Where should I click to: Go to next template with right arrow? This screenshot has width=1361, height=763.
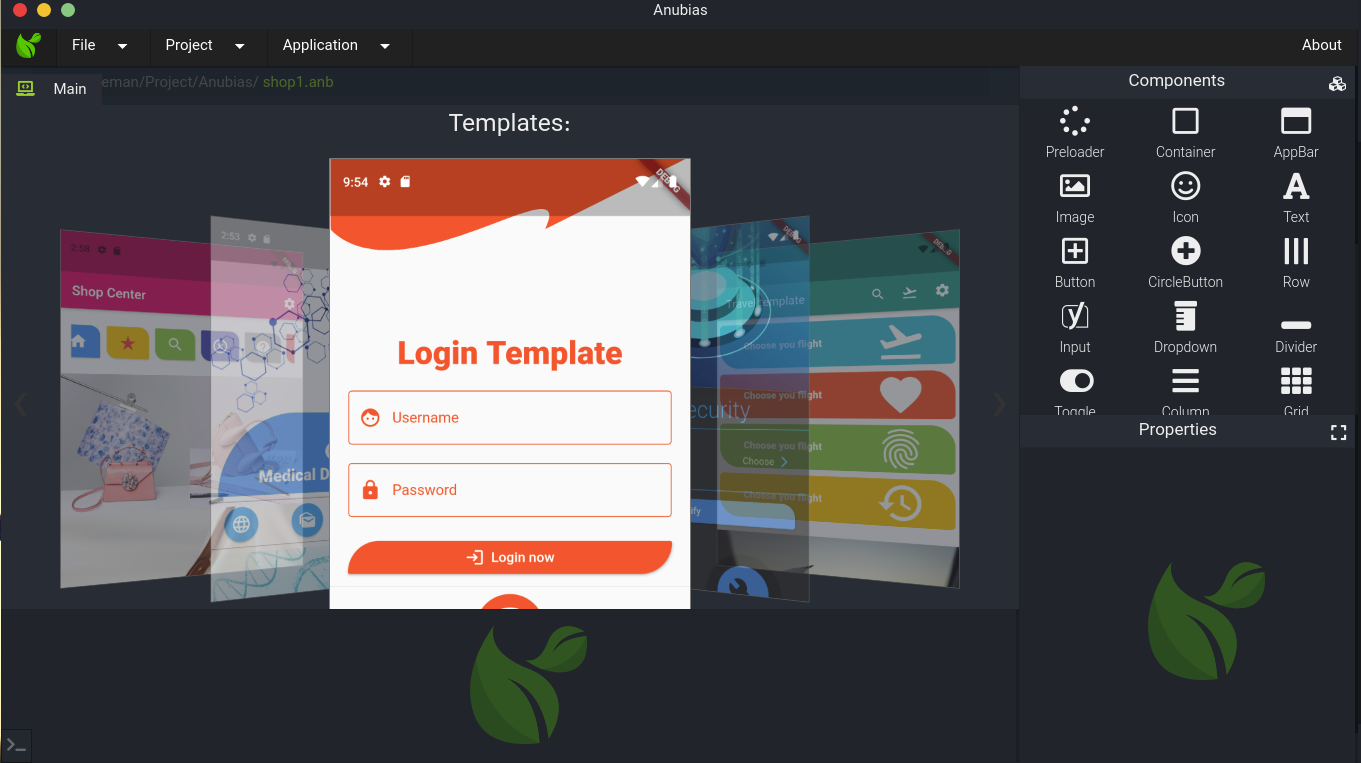click(x=999, y=404)
